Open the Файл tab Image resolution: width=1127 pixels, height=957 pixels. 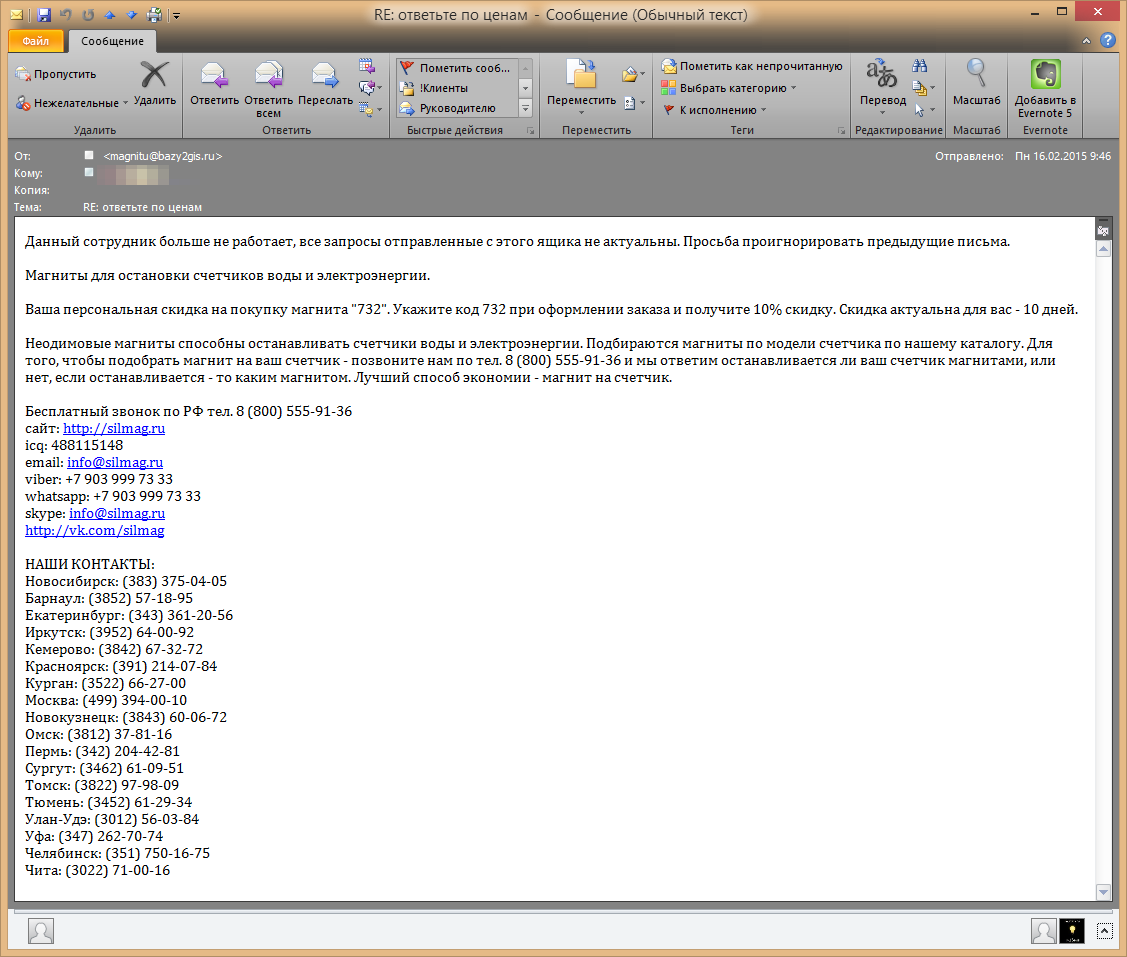point(36,41)
